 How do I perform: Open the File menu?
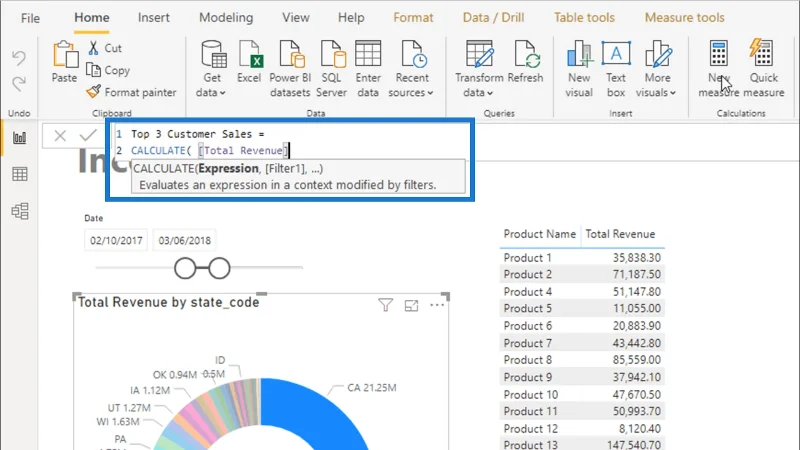30,18
